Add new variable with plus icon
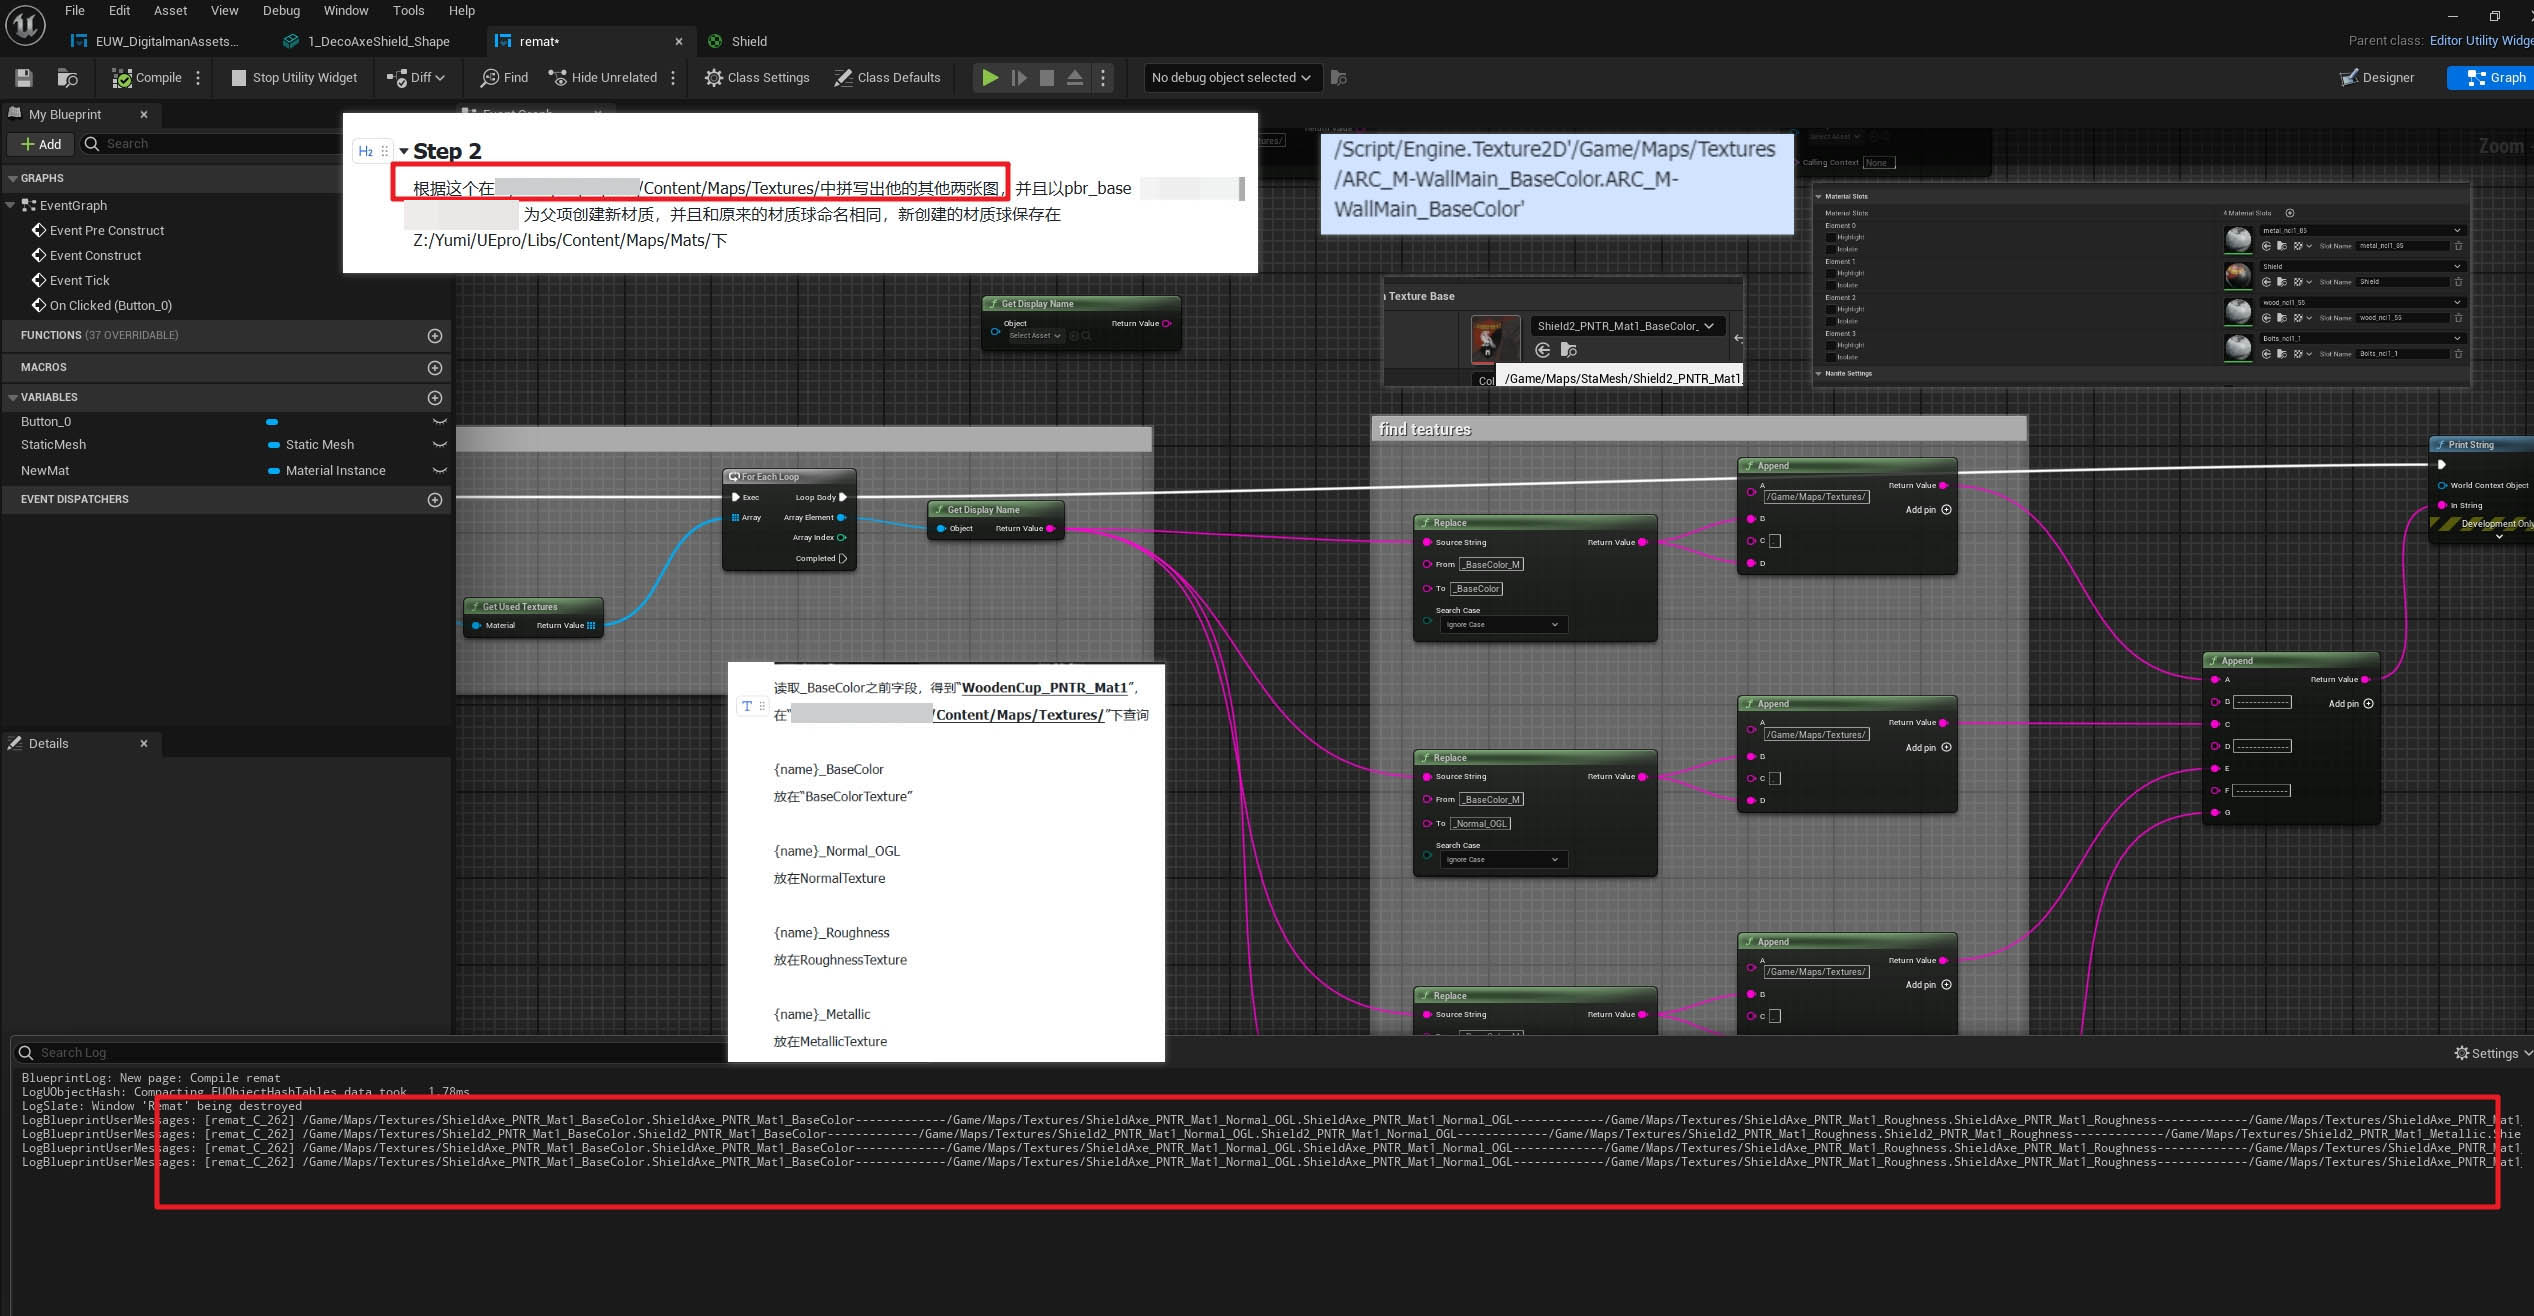The image size is (2534, 1316). (435, 398)
